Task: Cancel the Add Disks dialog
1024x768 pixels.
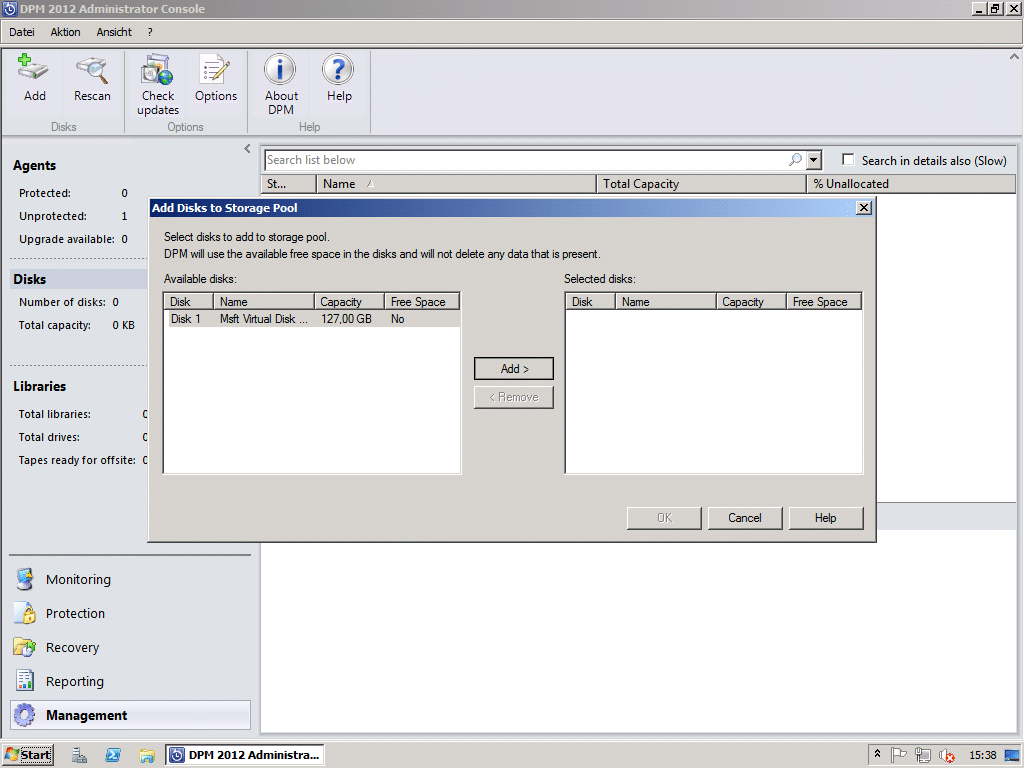Action: coord(745,518)
